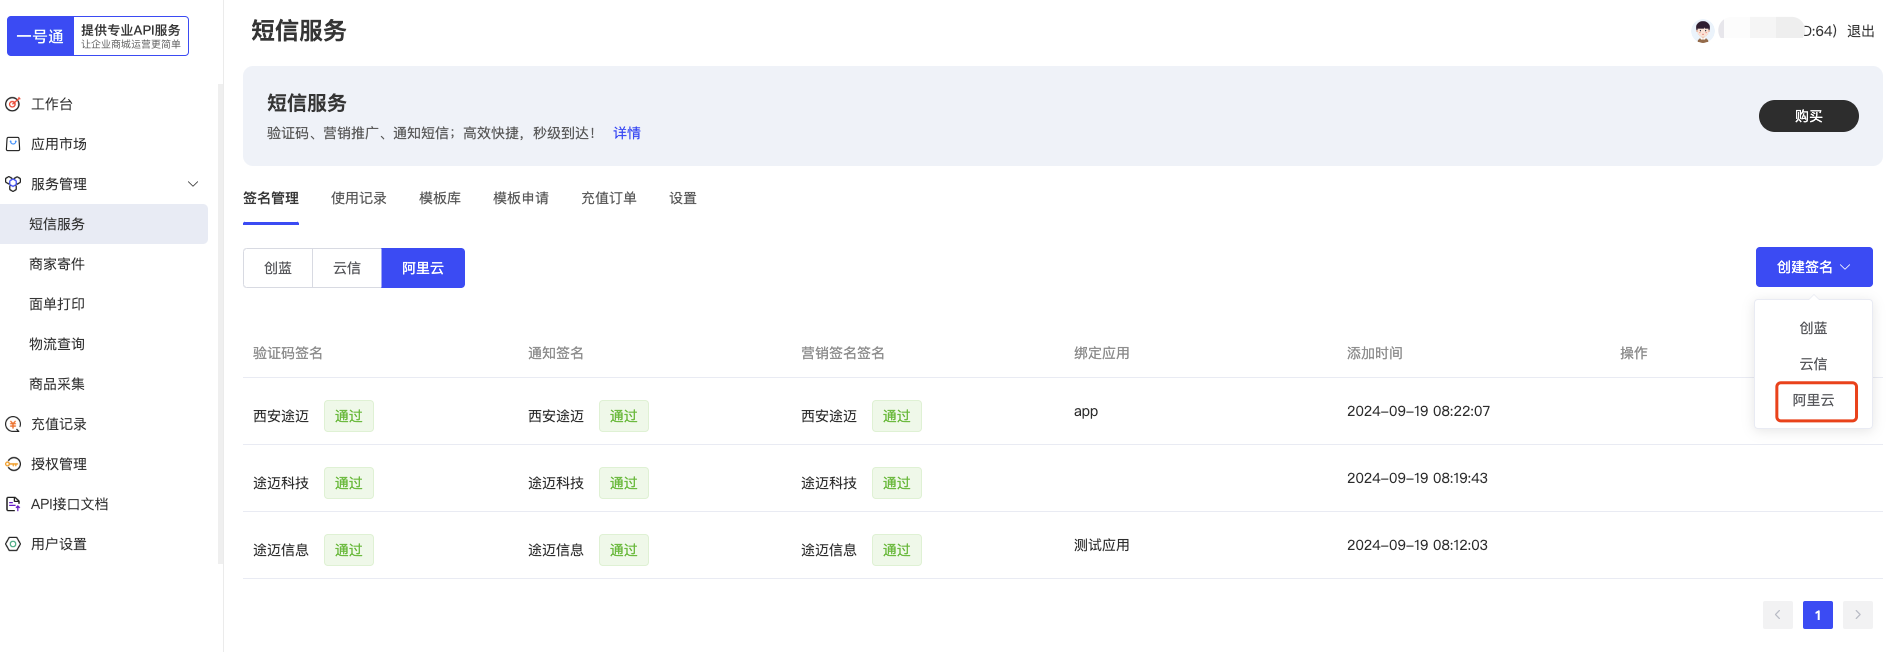Viewport: 1897px width, 652px height.
Task: Switch to 设置 tab
Action: click(x=683, y=198)
